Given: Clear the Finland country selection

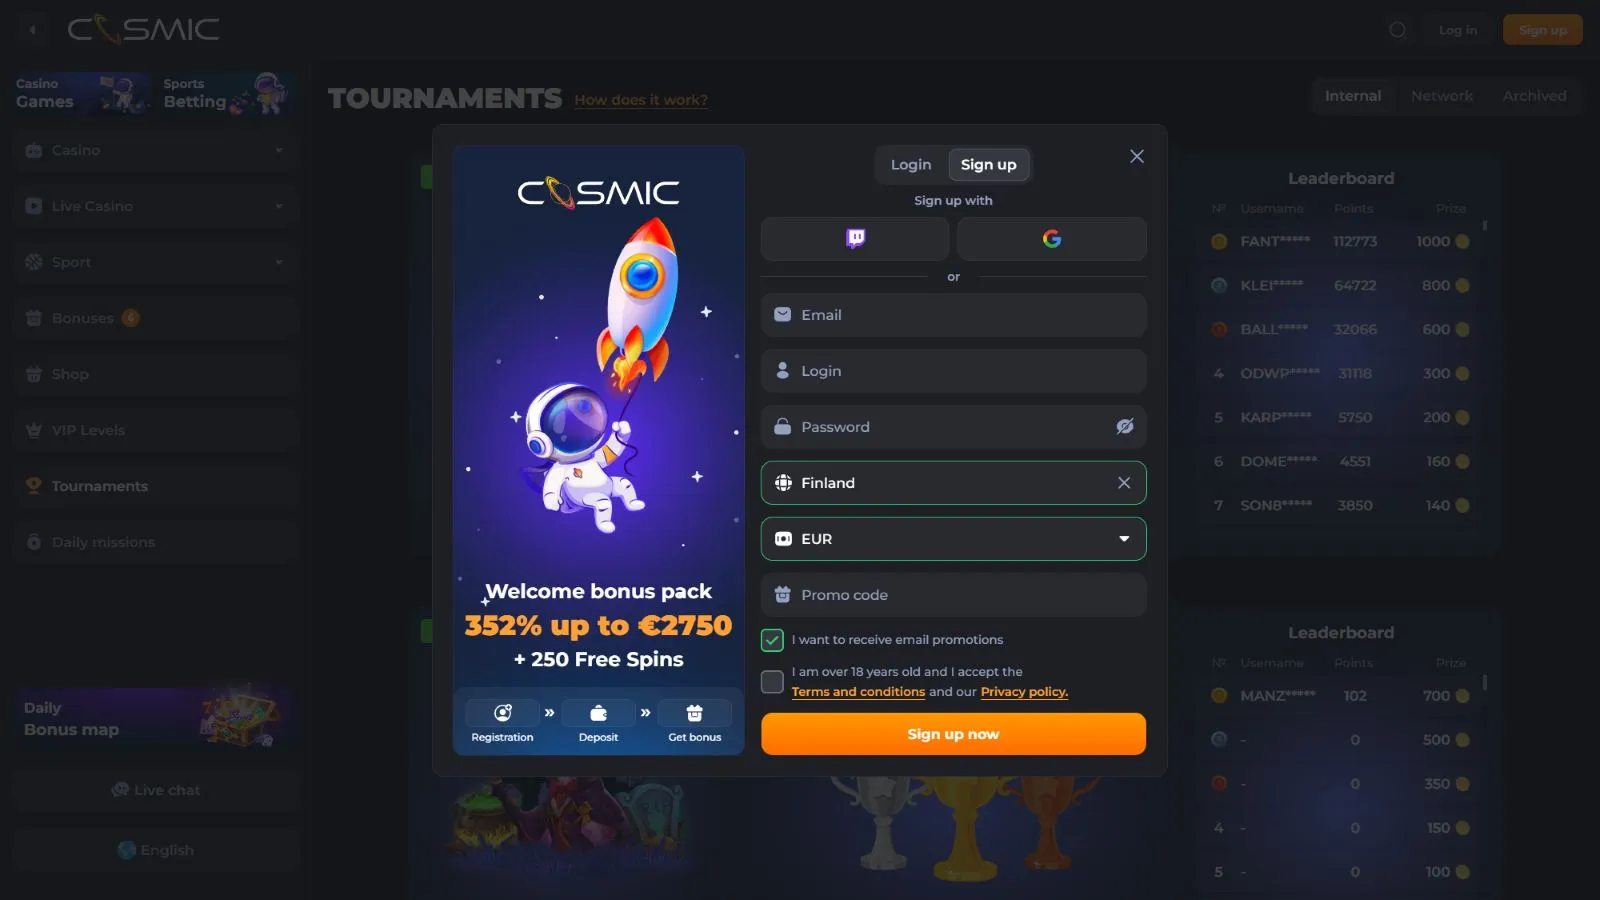Looking at the screenshot, I should pyautogui.click(x=1124, y=483).
